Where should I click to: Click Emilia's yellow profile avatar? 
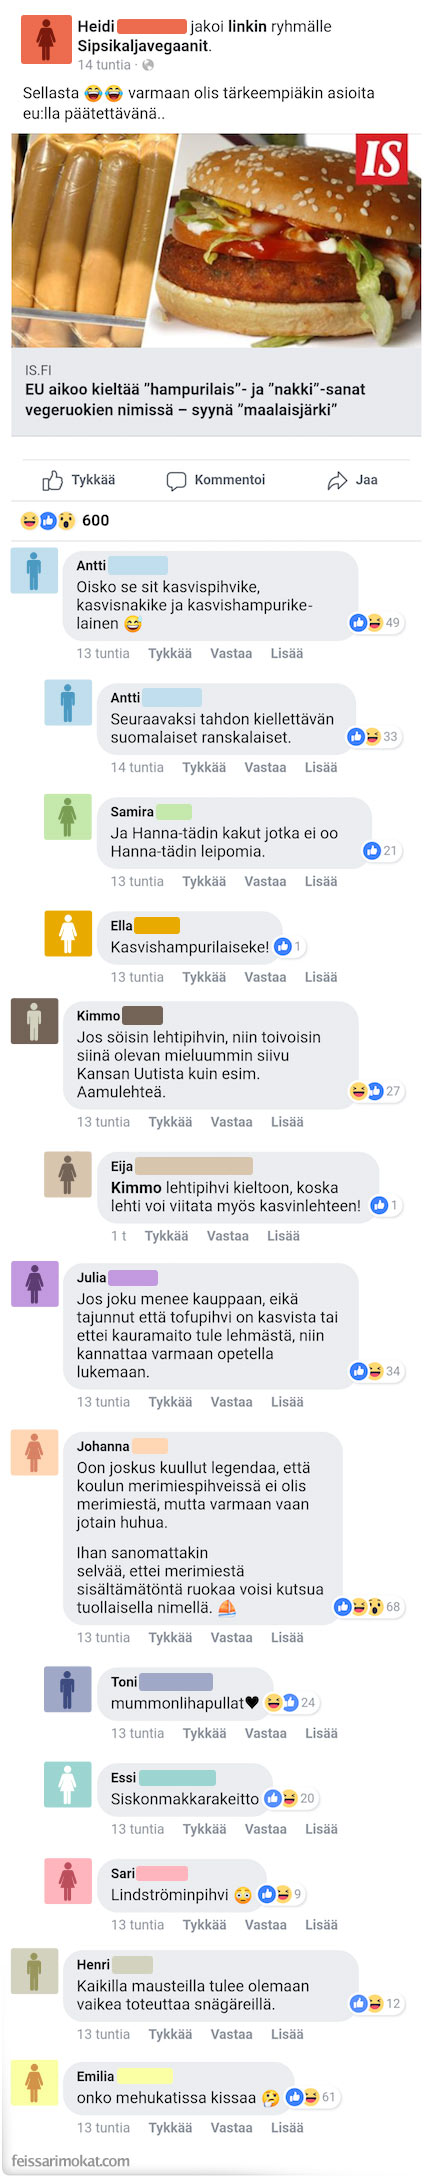pyautogui.click(x=34, y=2082)
